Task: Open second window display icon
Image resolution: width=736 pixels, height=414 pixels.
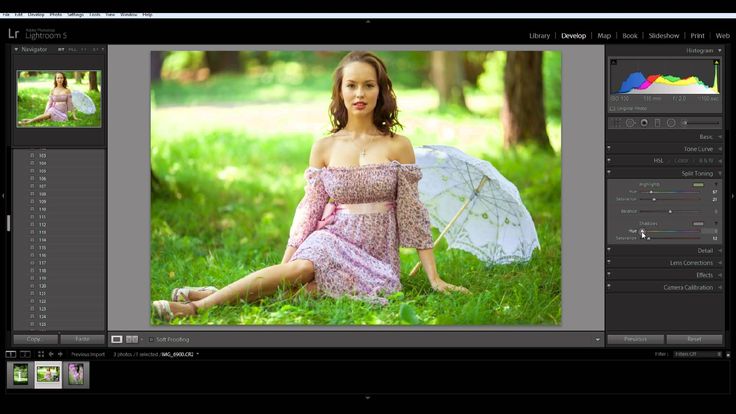Action: [x=25, y=354]
